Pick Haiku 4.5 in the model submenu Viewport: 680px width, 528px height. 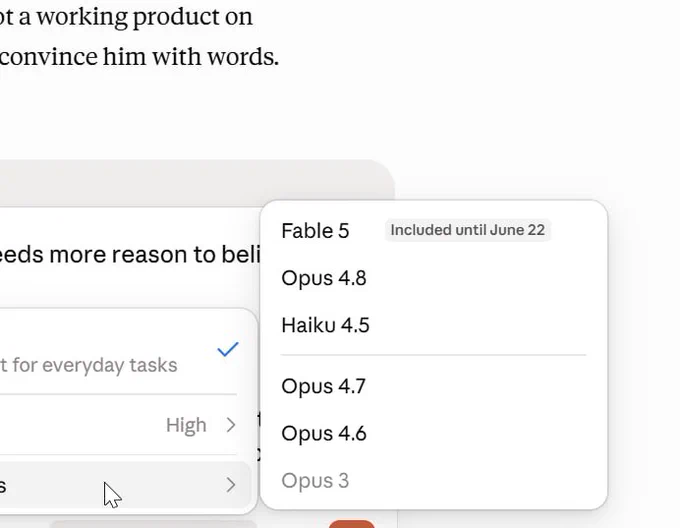click(x=325, y=325)
